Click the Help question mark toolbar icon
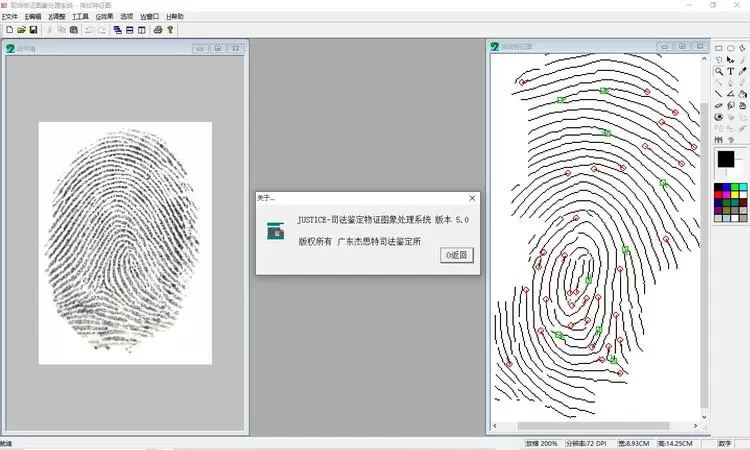Viewport: 750px width, 450px height. click(x=170, y=30)
